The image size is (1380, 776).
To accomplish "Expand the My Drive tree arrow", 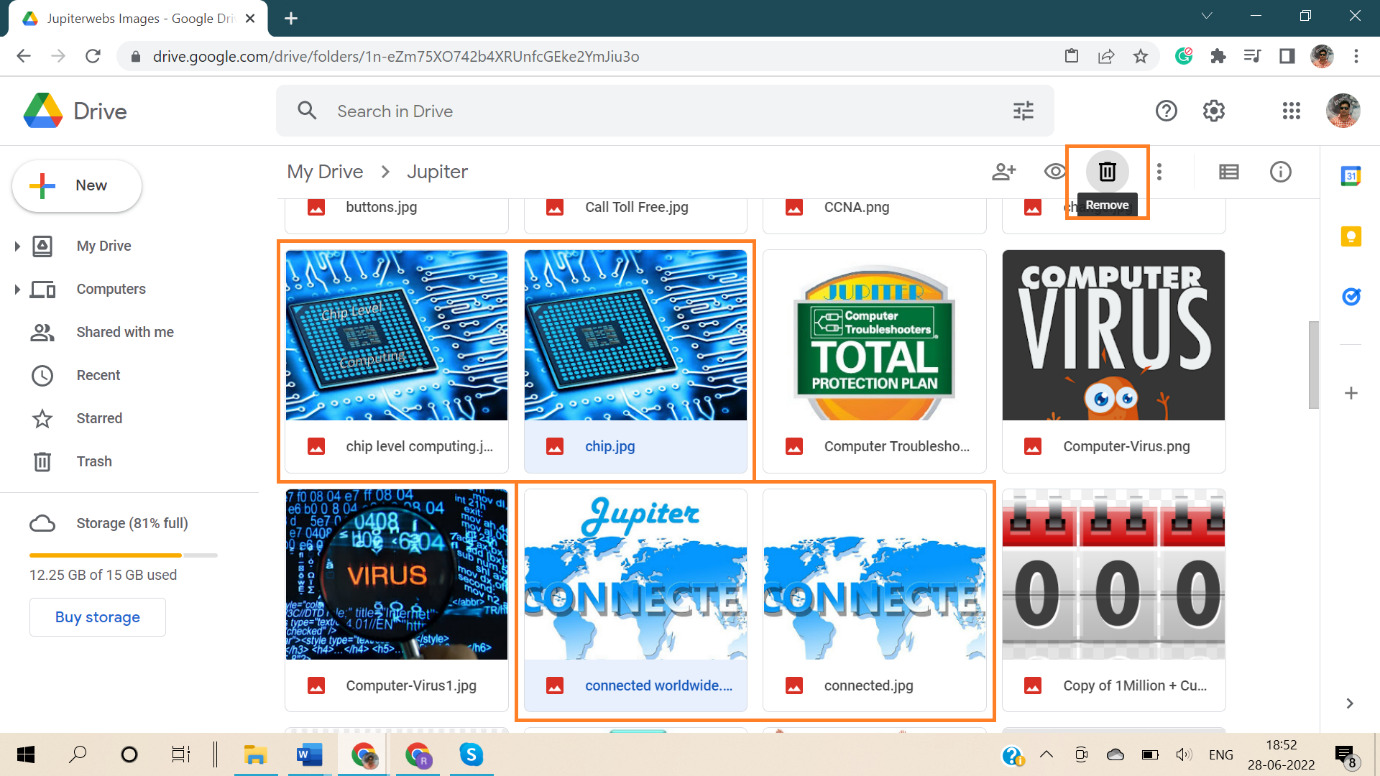I will coord(17,246).
